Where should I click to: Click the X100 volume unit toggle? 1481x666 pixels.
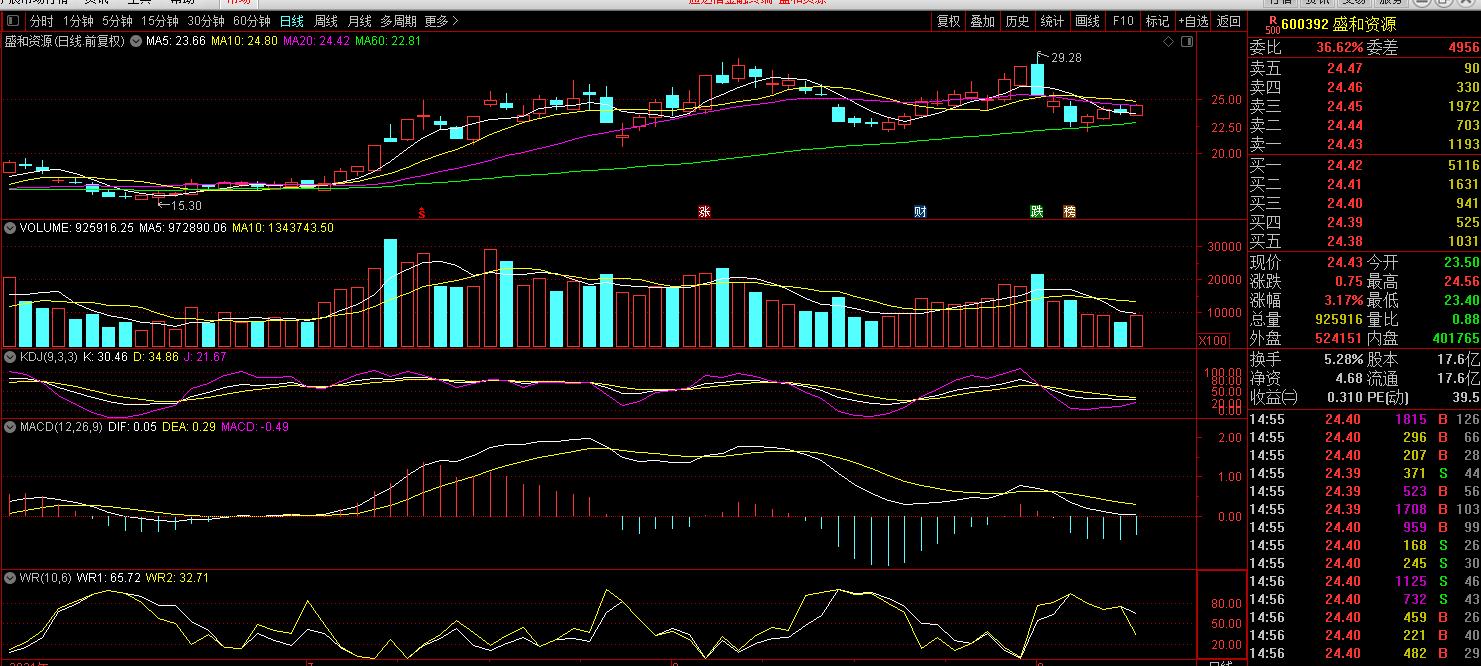click(1212, 341)
